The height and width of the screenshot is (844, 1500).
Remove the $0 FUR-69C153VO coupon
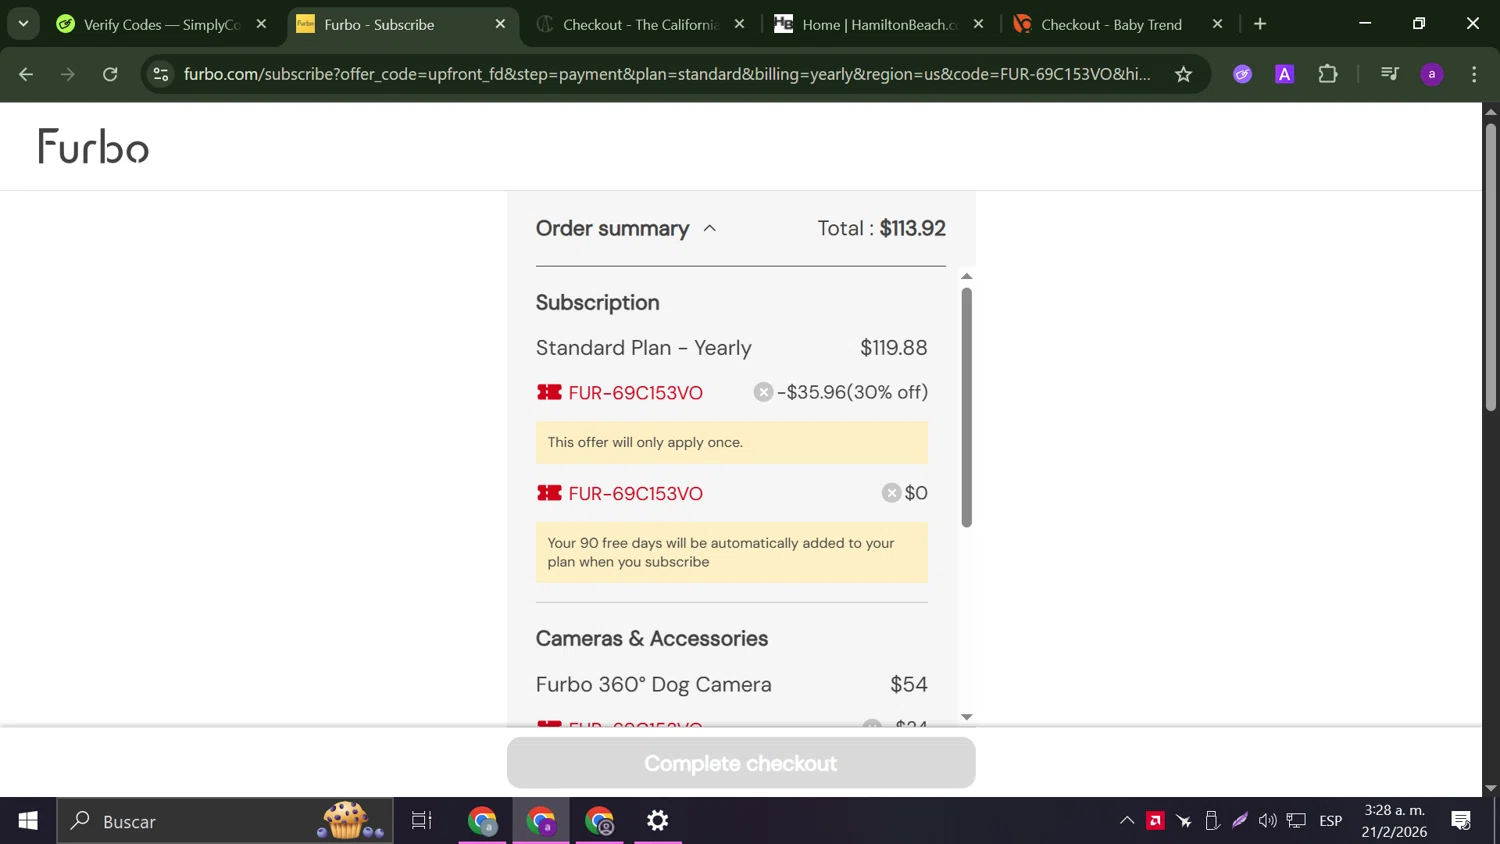coord(891,493)
